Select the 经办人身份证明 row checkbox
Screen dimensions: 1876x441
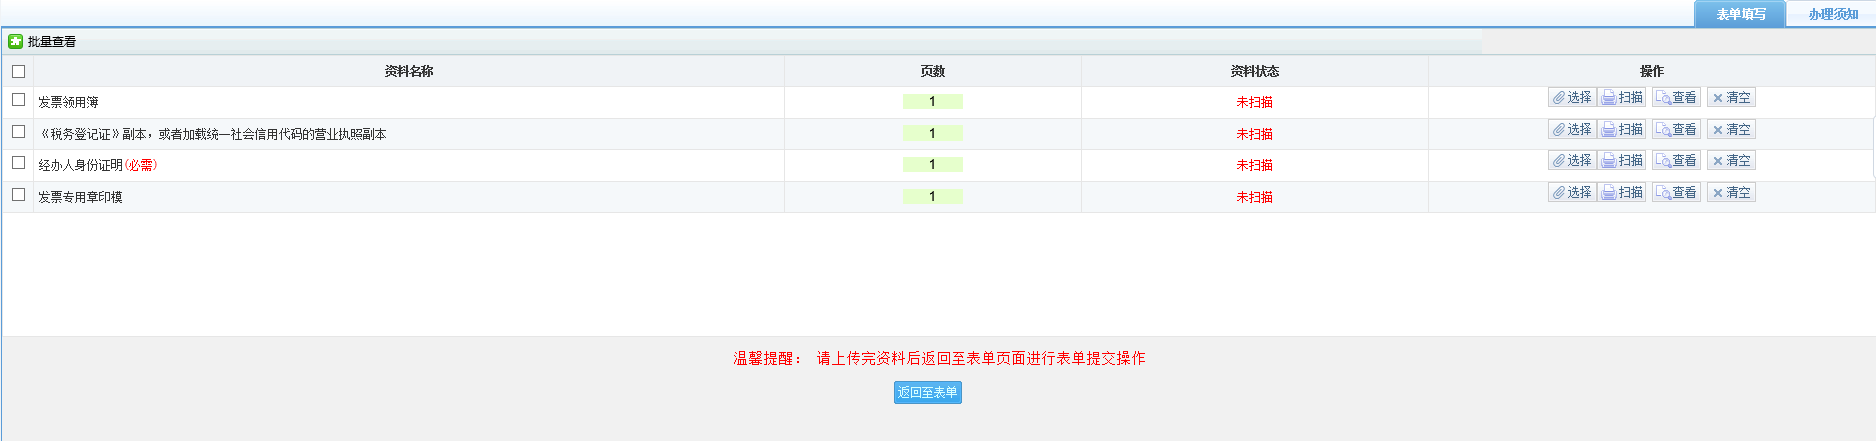pyautogui.click(x=18, y=163)
